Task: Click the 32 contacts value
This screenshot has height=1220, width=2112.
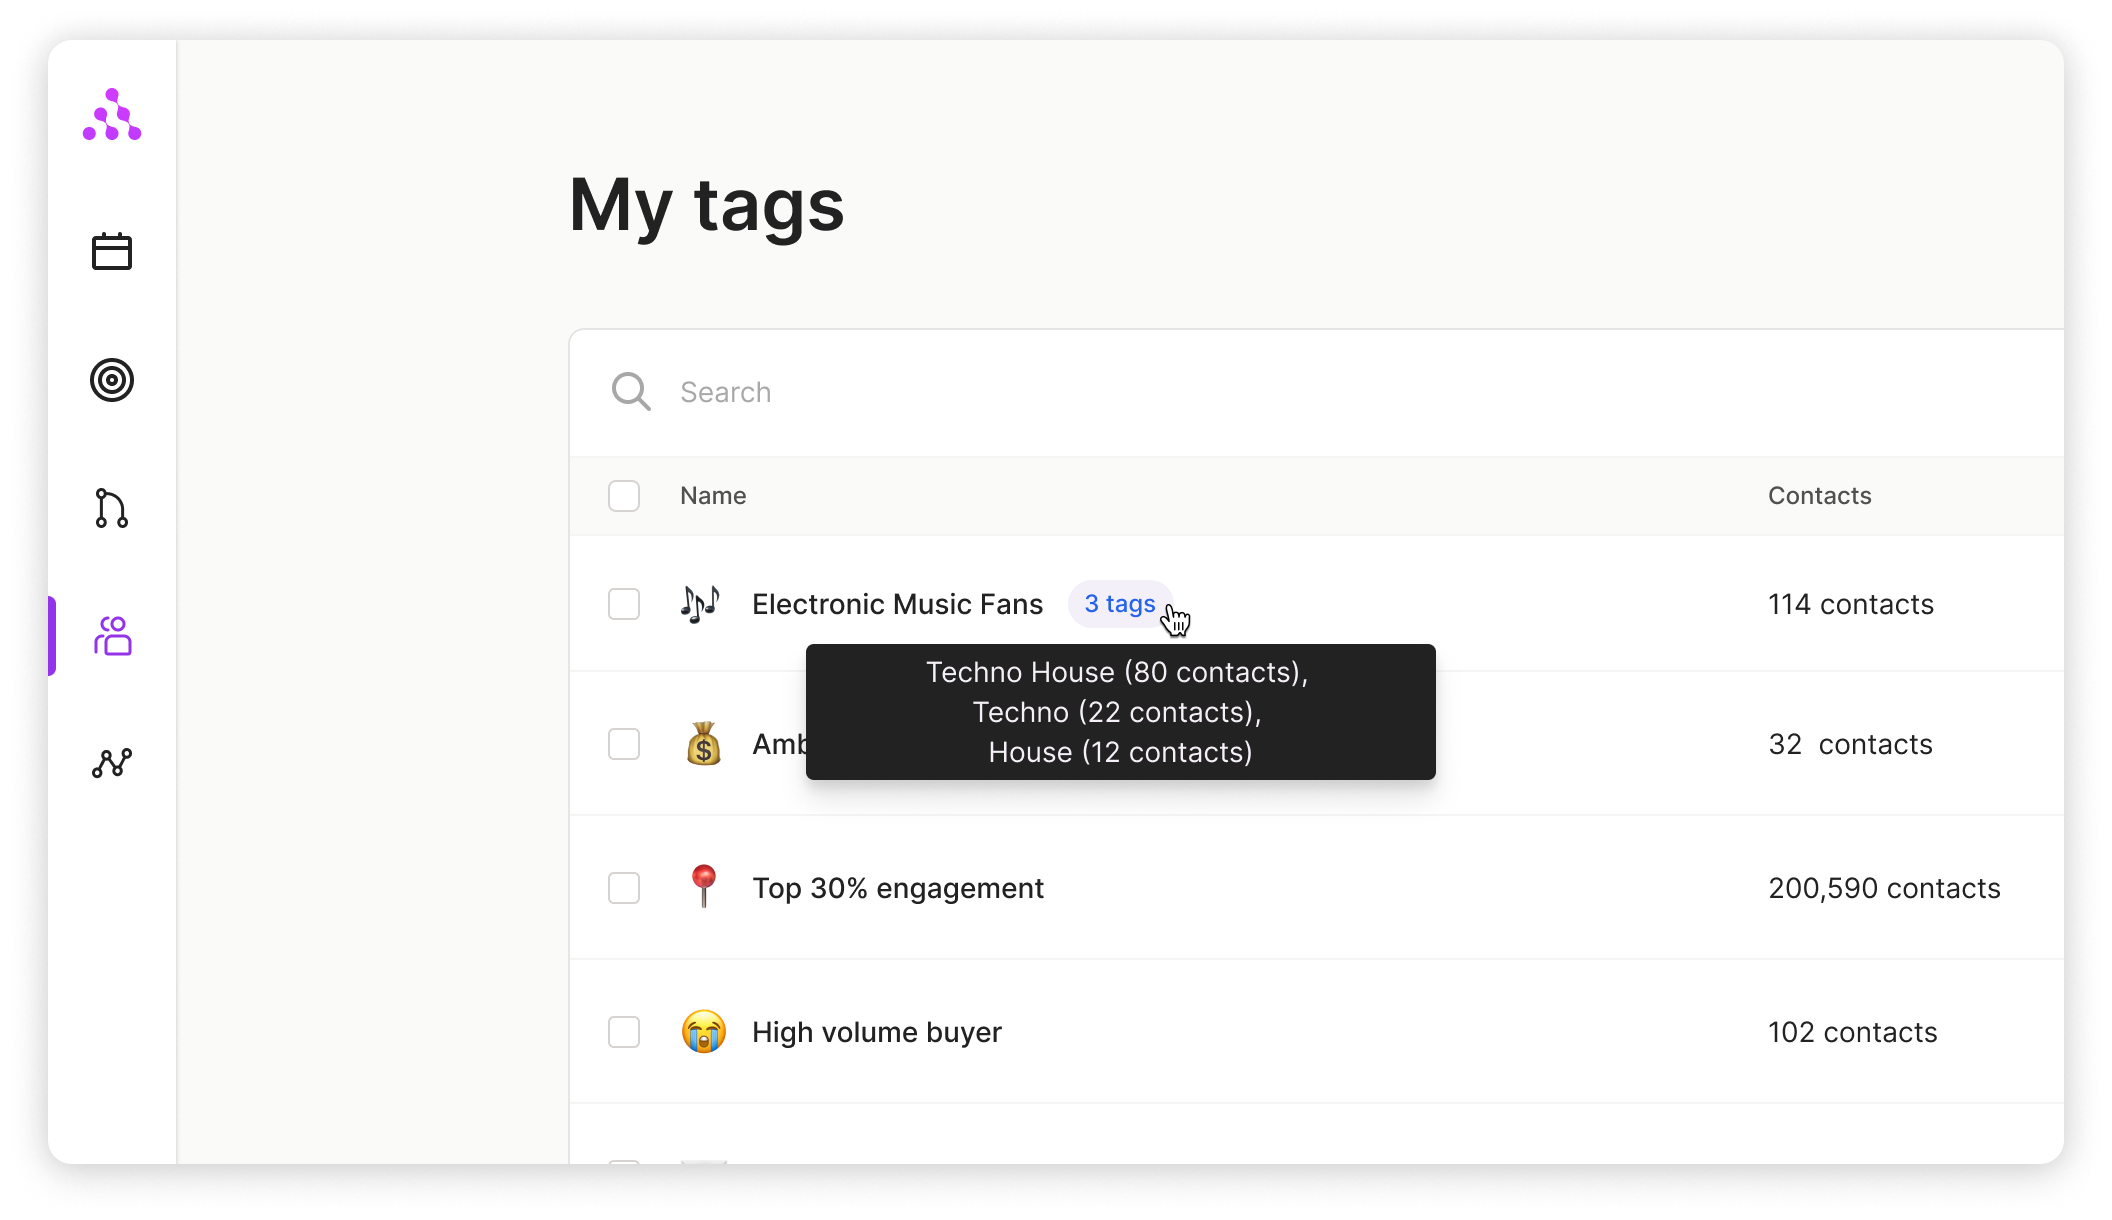Action: tap(1850, 744)
